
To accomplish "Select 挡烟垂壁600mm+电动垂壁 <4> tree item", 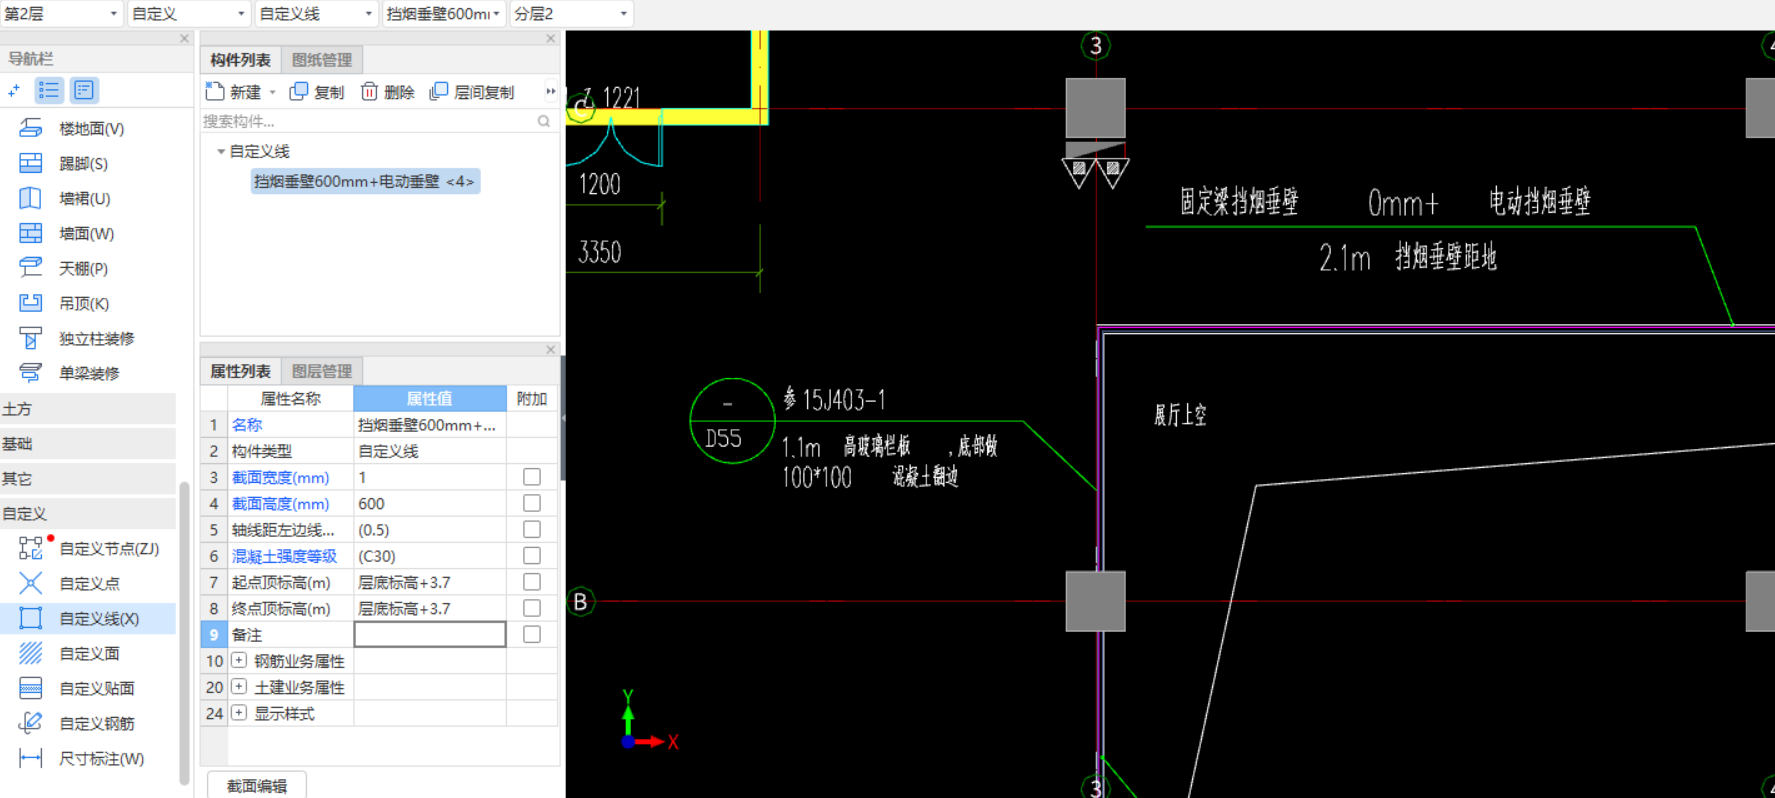I will (364, 181).
